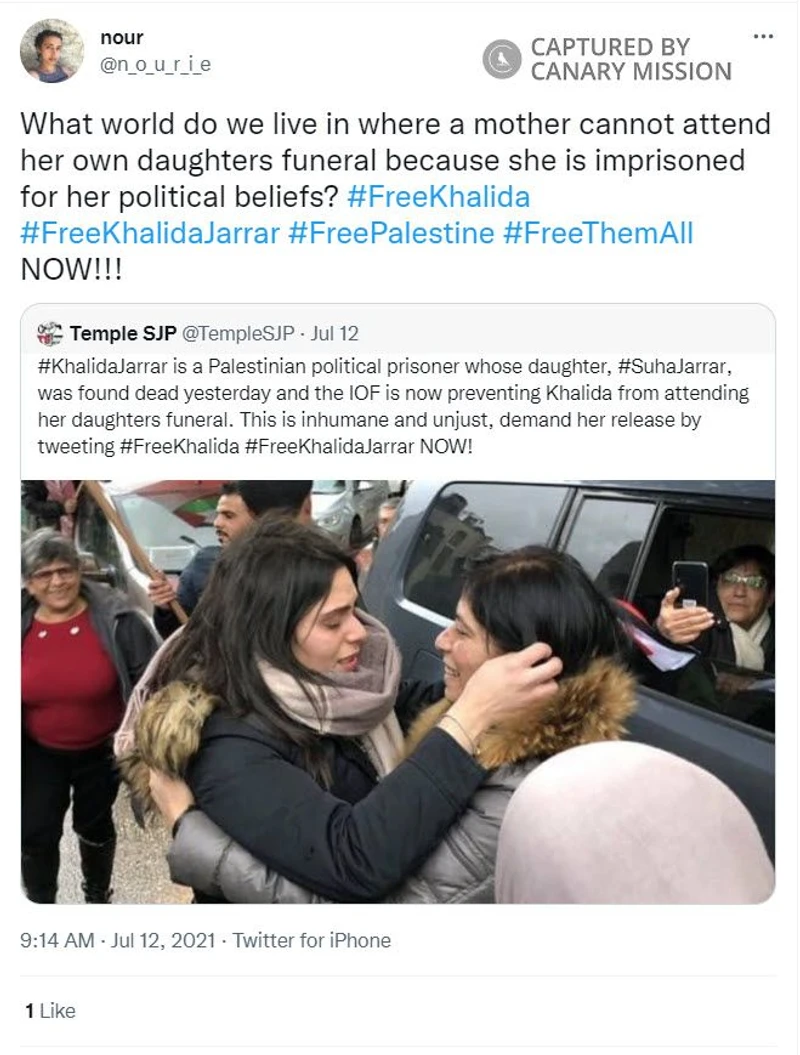
Task: View the 1 Like count
Action: [x=50, y=1011]
